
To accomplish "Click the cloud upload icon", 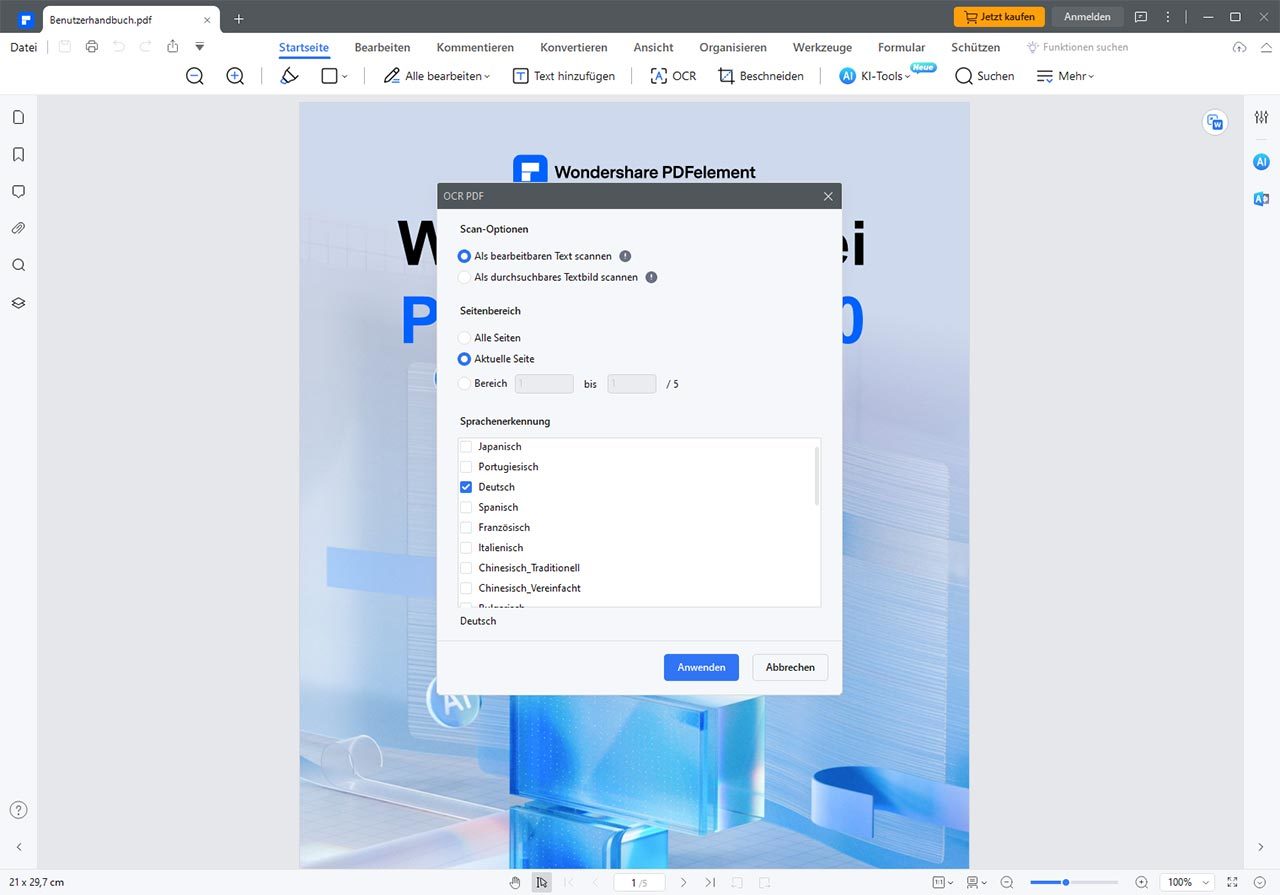I will coord(1239,47).
